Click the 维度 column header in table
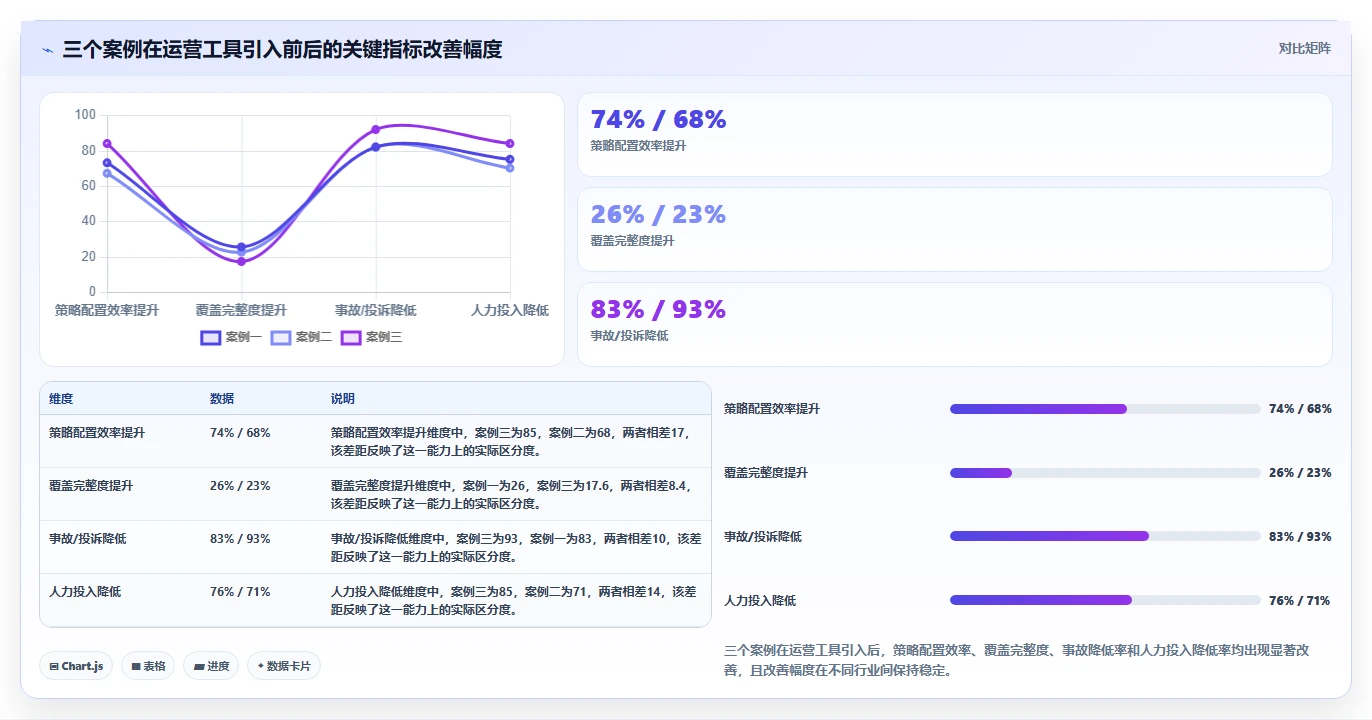Image resolution: width=1372 pixels, height=720 pixels. pos(61,398)
